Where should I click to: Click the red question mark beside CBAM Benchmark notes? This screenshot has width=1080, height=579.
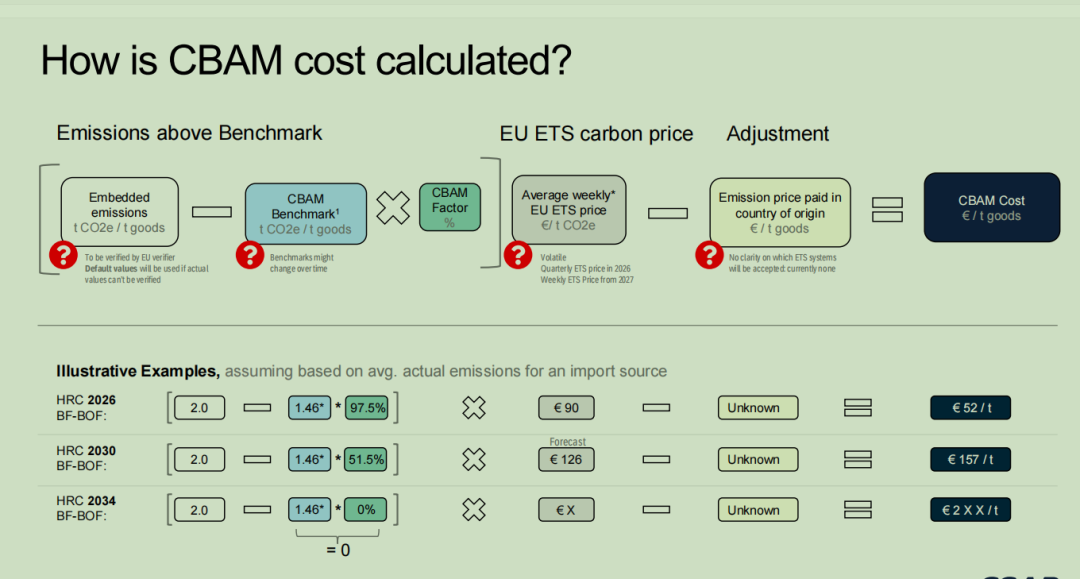[249, 256]
